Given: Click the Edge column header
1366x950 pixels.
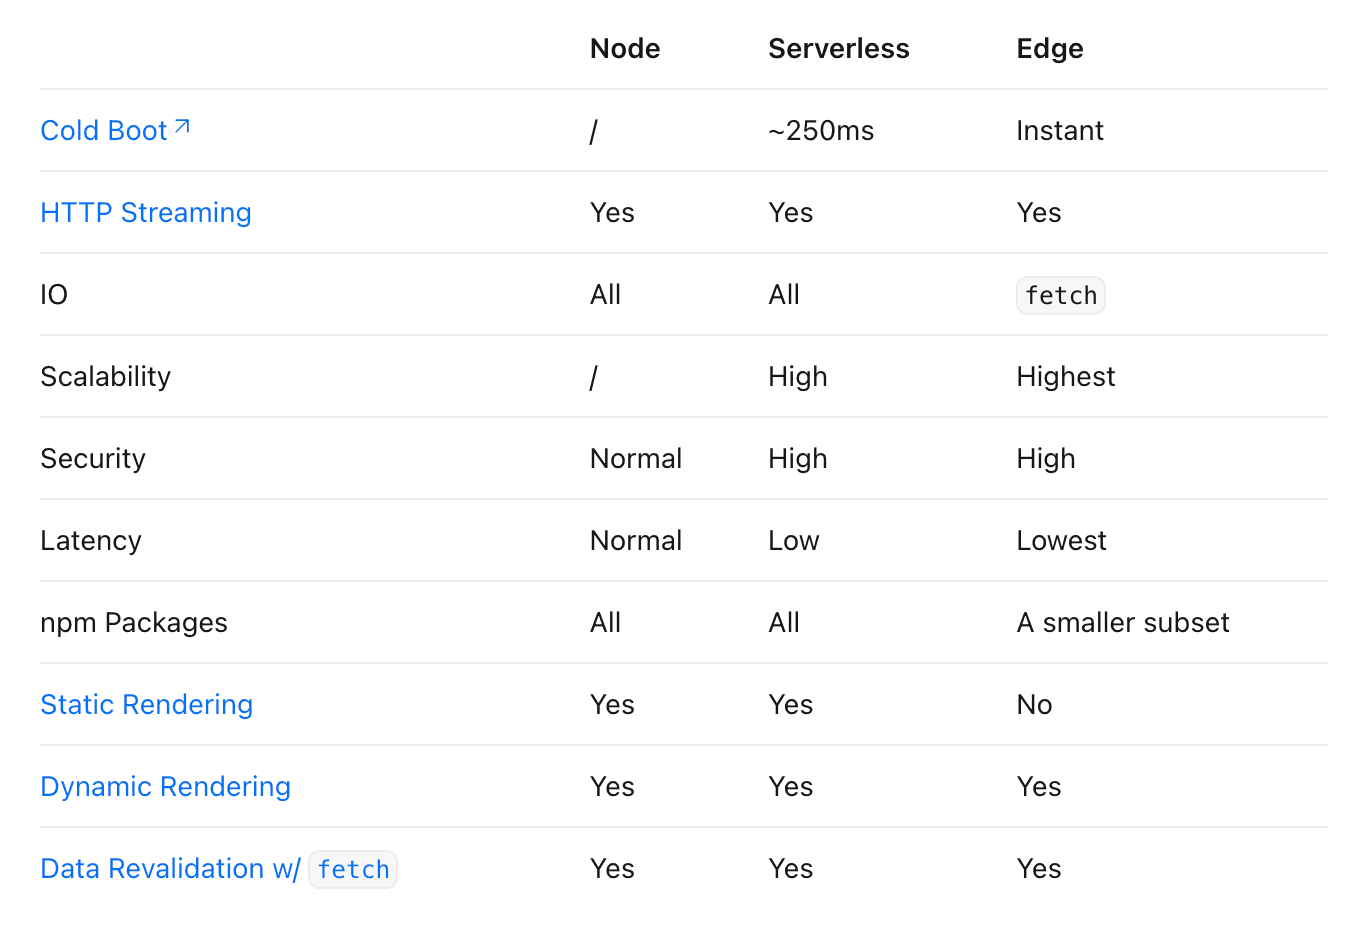Looking at the screenshot, I should click(1049, 49).
